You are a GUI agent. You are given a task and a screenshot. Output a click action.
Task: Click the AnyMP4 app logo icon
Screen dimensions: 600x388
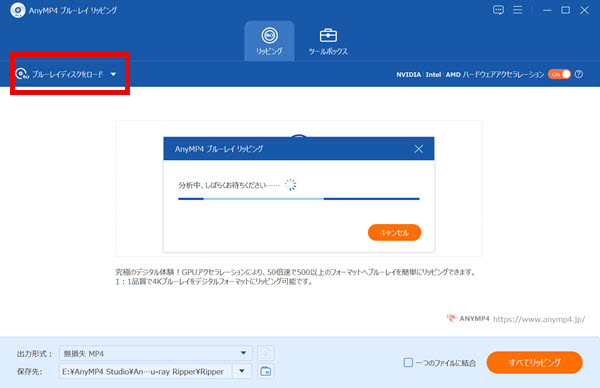18,10
